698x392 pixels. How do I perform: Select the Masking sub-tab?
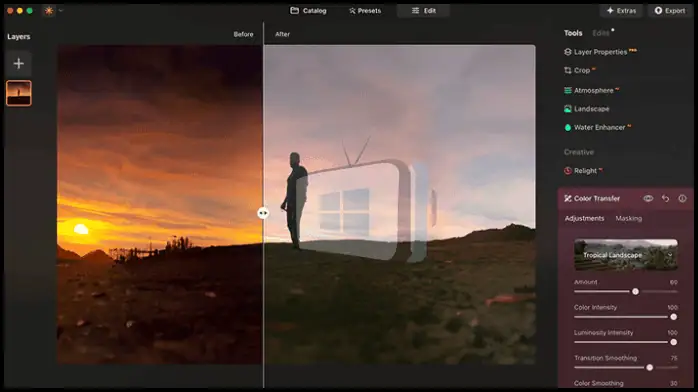tap(629, 218)
